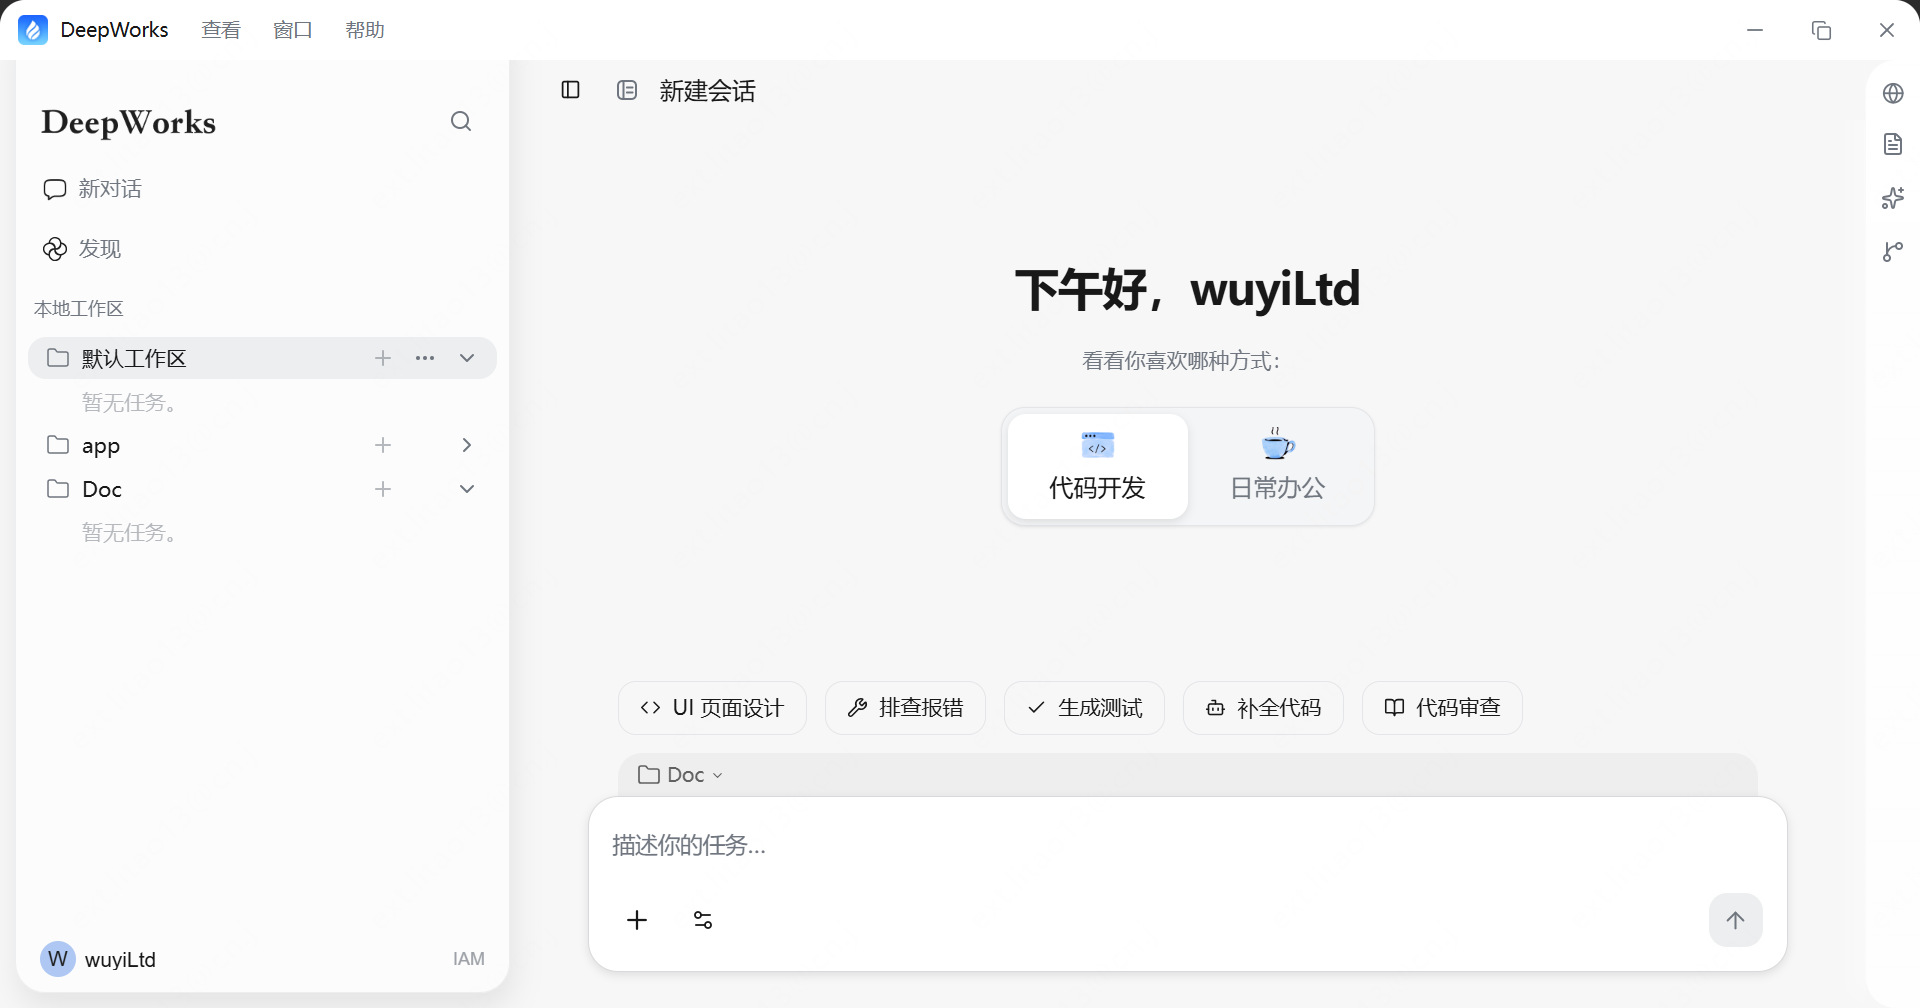This screenshot has height=1008, width=1920.
Task: Open the globe icon in right rail
Action: [1893, 93]
